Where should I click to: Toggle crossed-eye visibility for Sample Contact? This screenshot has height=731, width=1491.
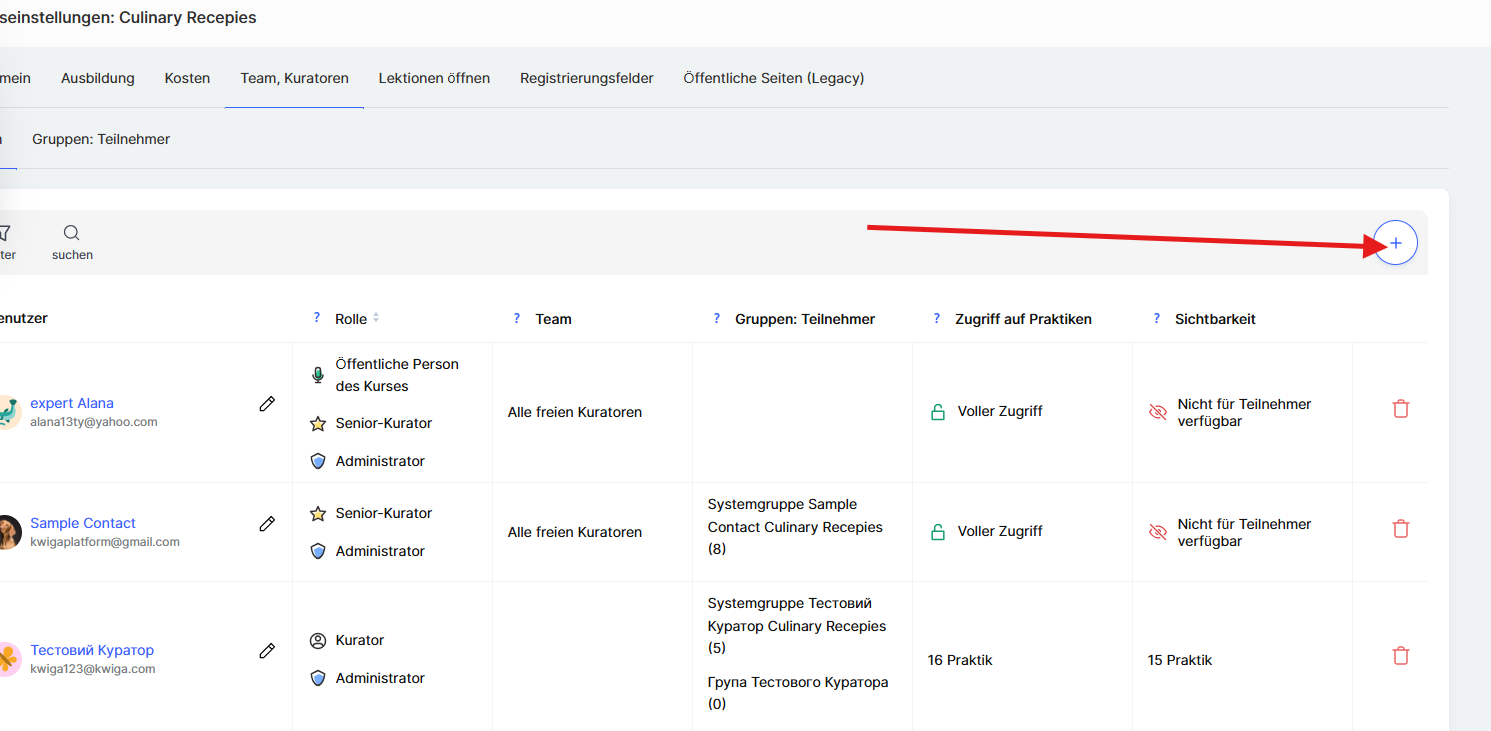point(1158,532)
